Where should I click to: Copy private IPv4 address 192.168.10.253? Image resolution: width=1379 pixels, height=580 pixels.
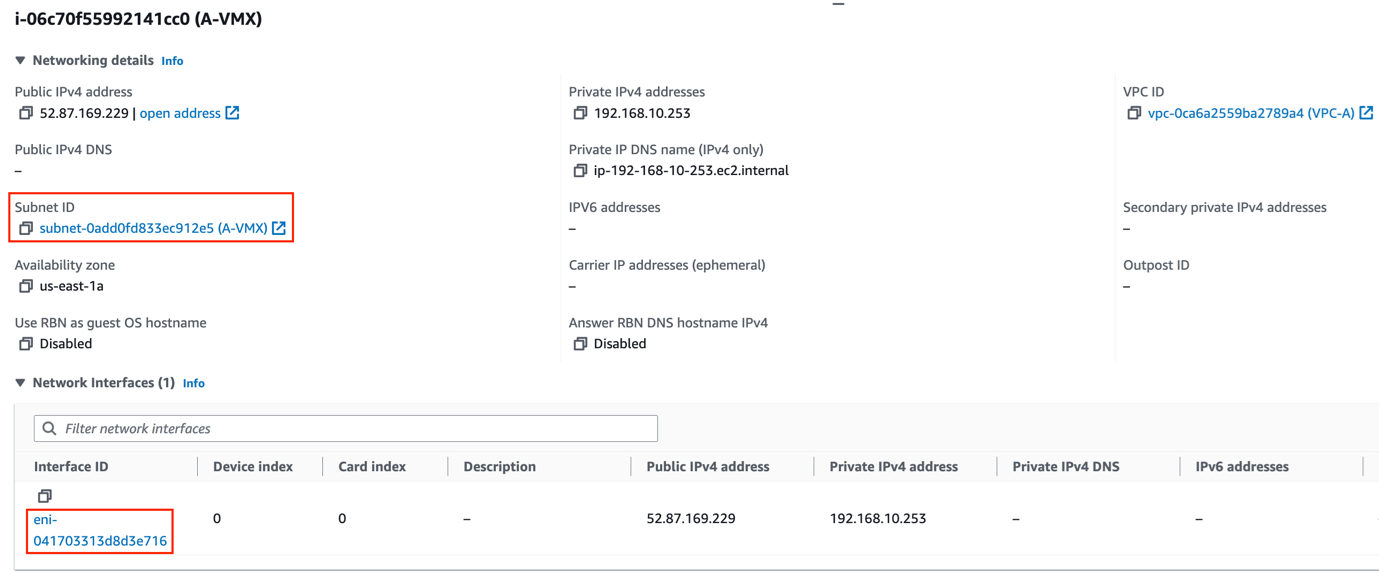580,114
